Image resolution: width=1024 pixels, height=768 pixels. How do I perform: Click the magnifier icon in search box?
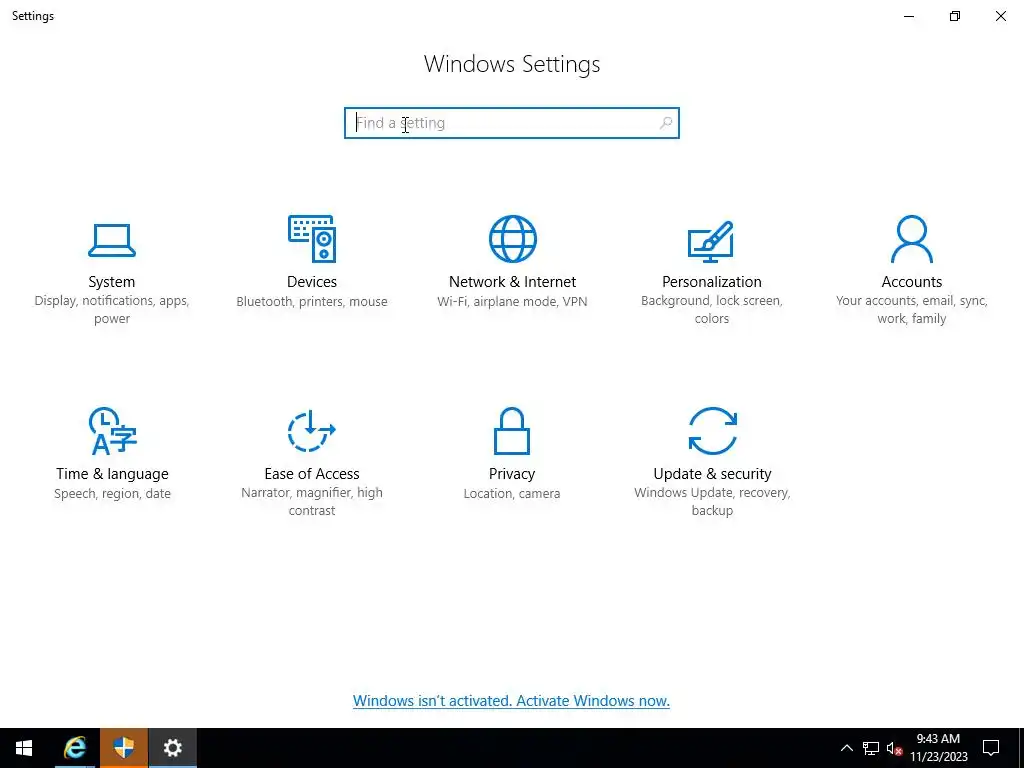pos(665,123)
